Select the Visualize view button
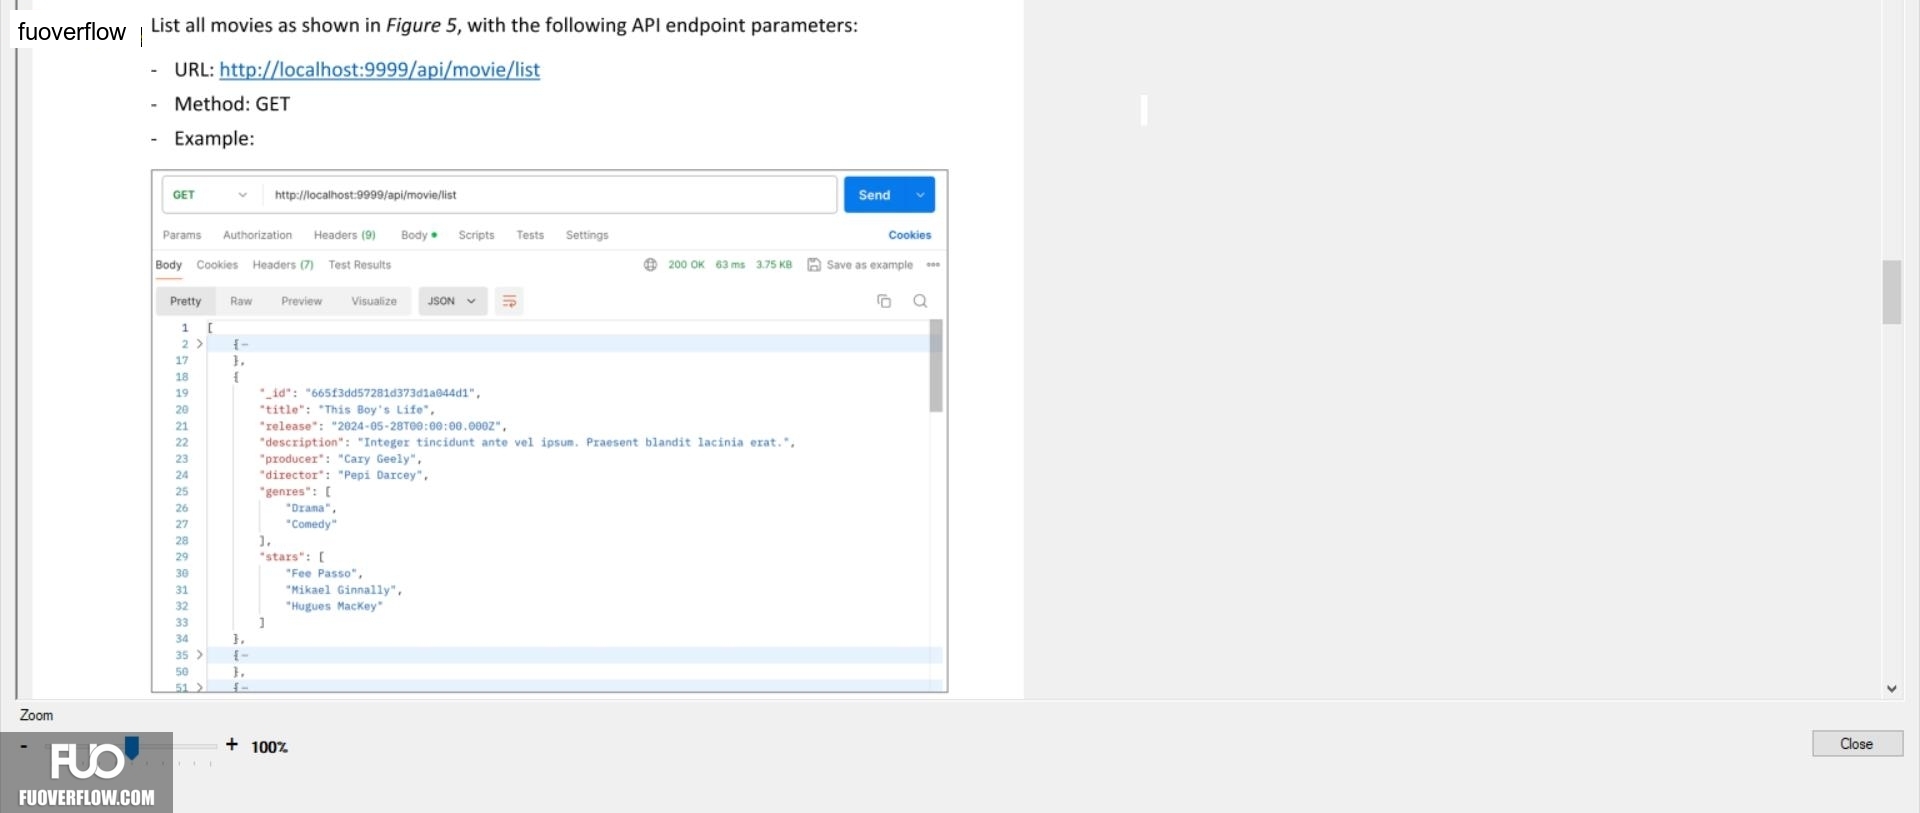 click(374, 301)
